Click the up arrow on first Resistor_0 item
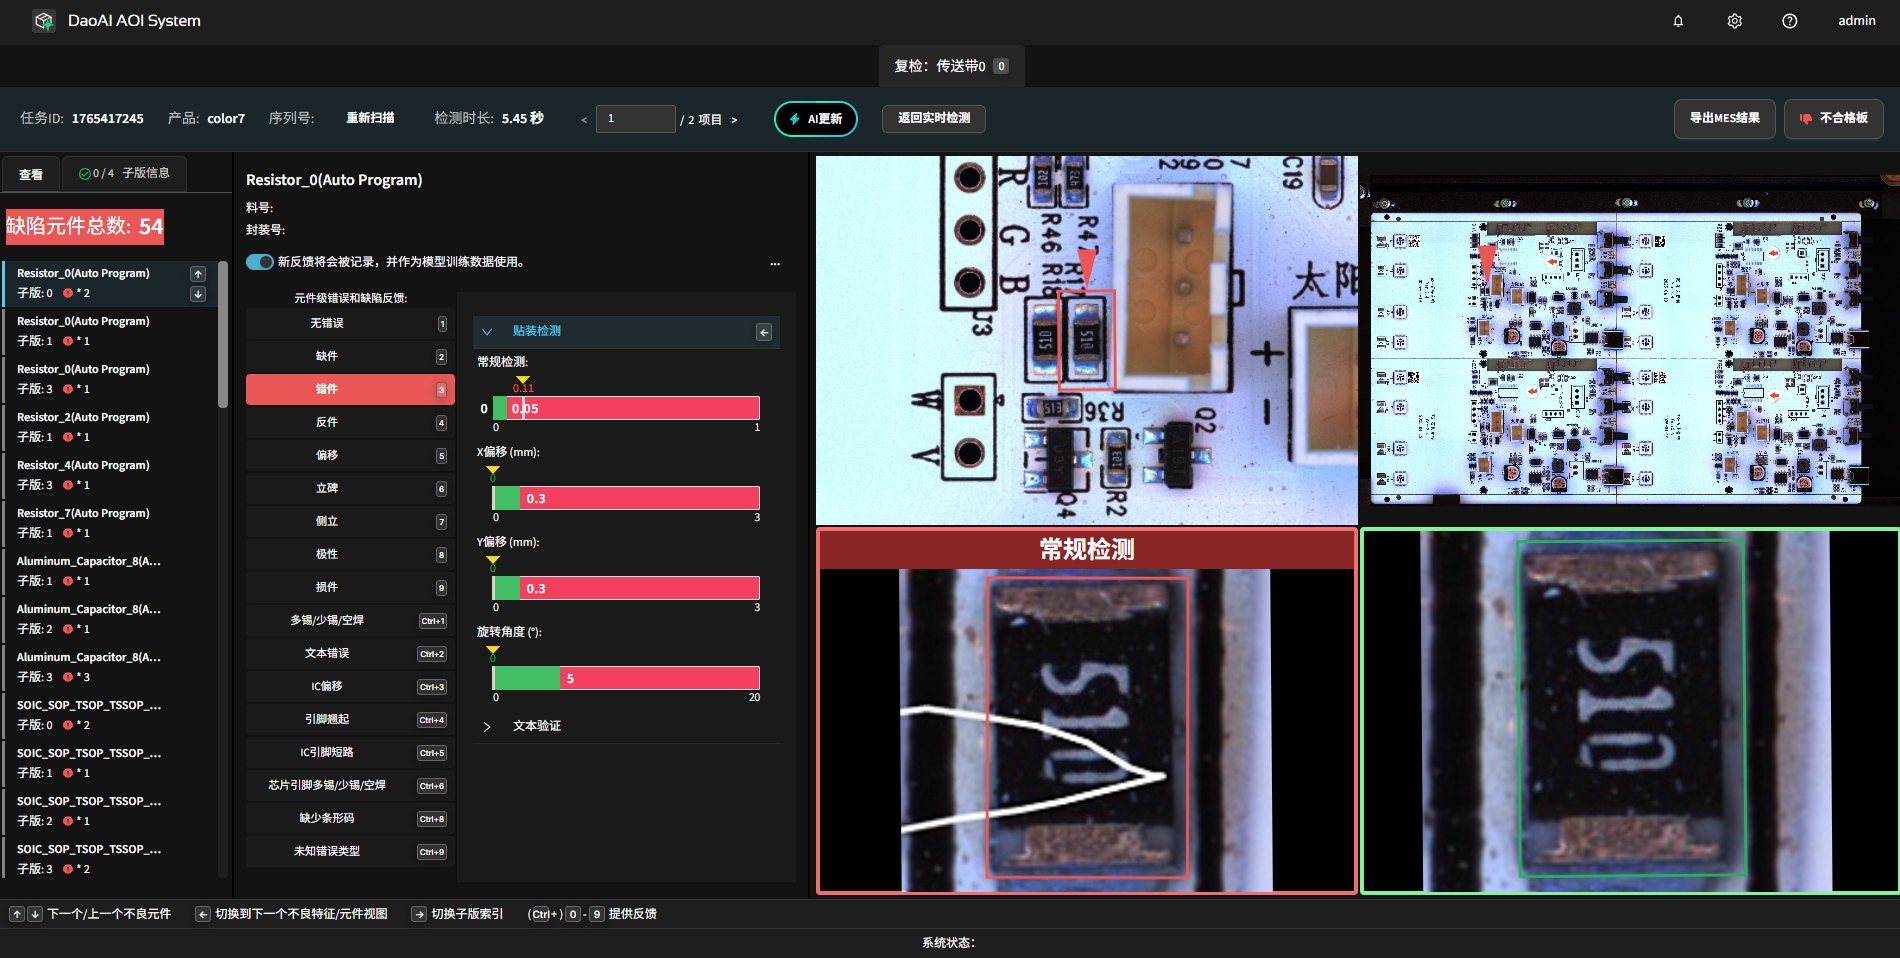Viewport: 1900px width, 958px height. (198, 274)
